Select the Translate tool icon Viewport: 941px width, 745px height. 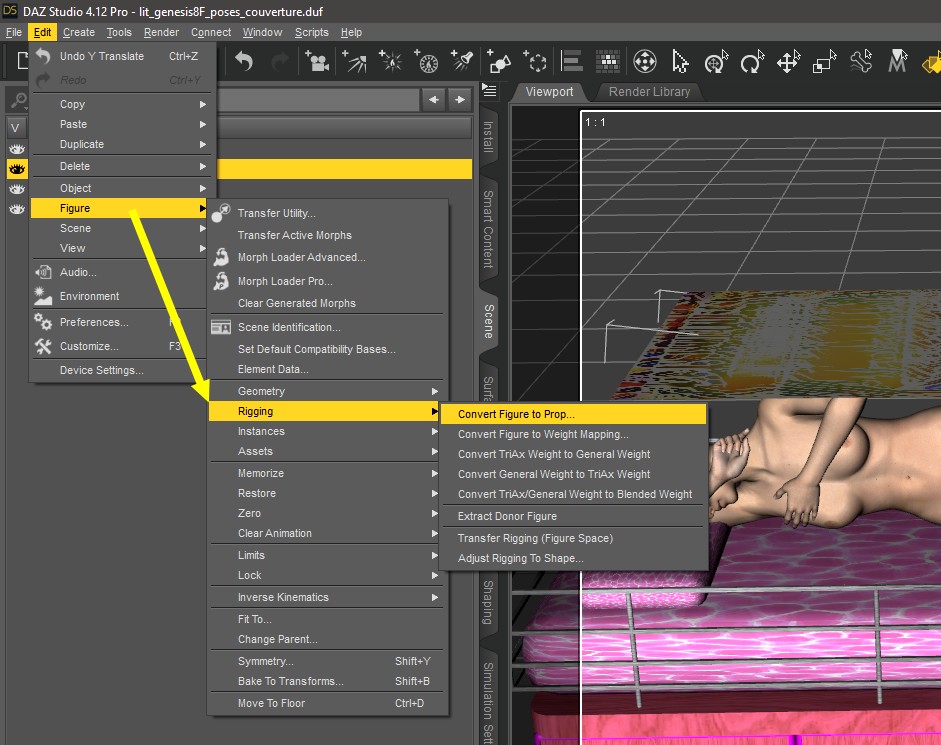tap(789, 61)
